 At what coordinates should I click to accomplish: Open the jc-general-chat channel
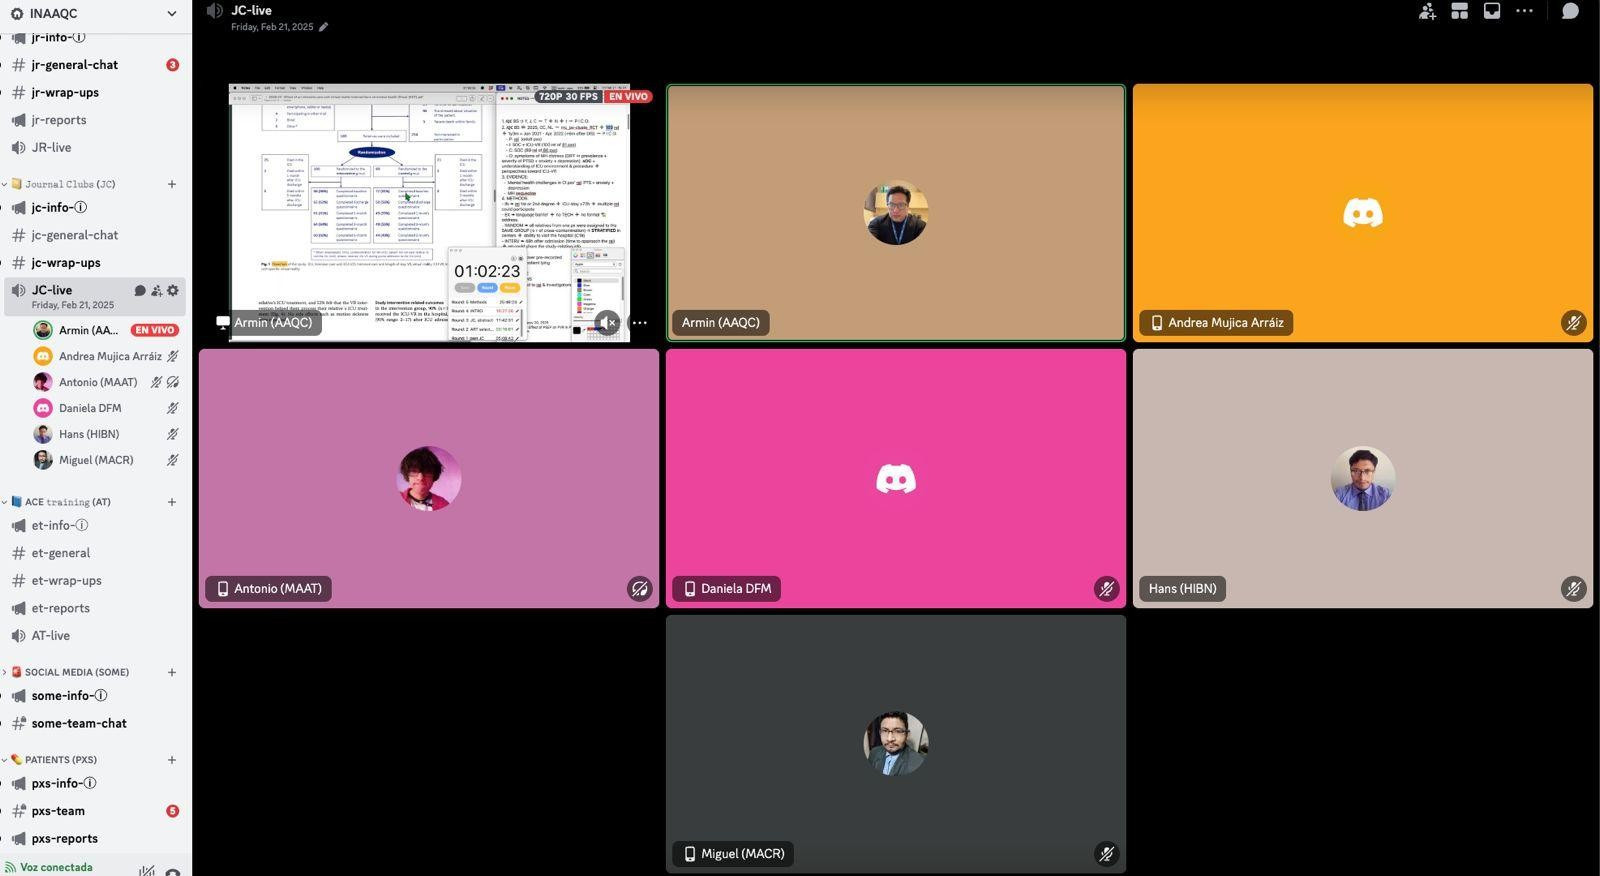pos(75,235)
